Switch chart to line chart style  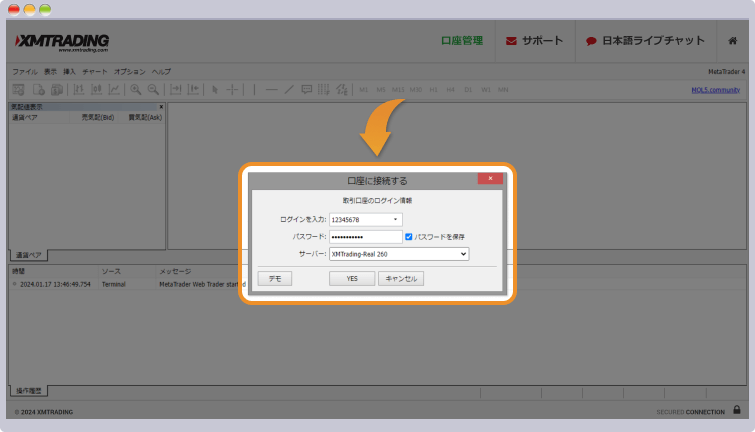pyautogui.click(x=114, y=90)
